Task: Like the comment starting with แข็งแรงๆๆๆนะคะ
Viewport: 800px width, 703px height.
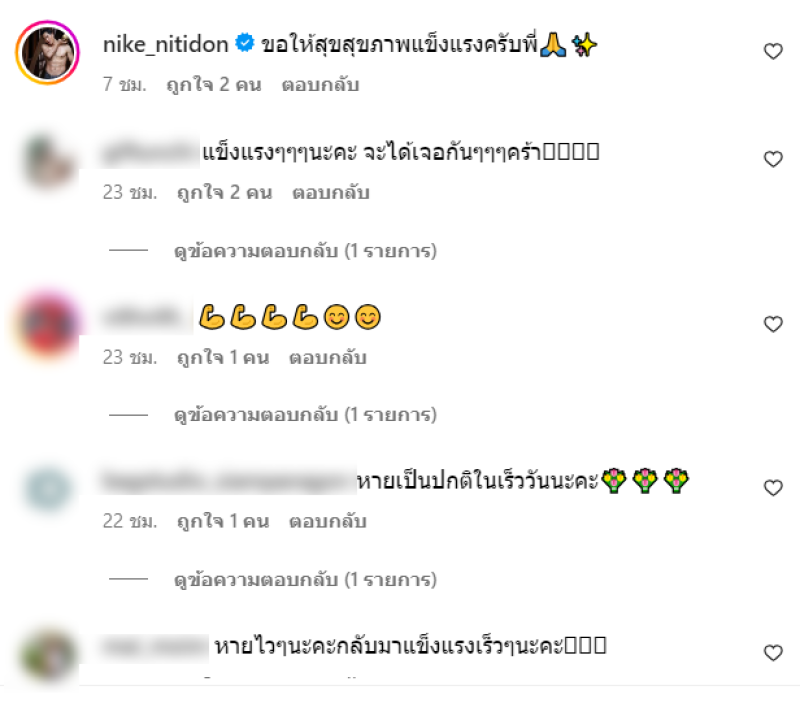Action: 773,159
